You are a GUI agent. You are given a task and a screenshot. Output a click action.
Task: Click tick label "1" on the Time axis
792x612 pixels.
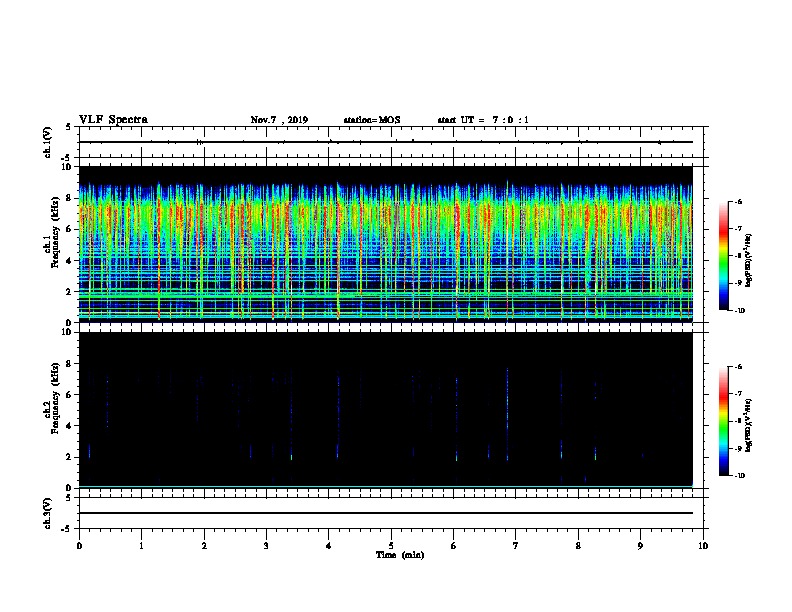141,545
